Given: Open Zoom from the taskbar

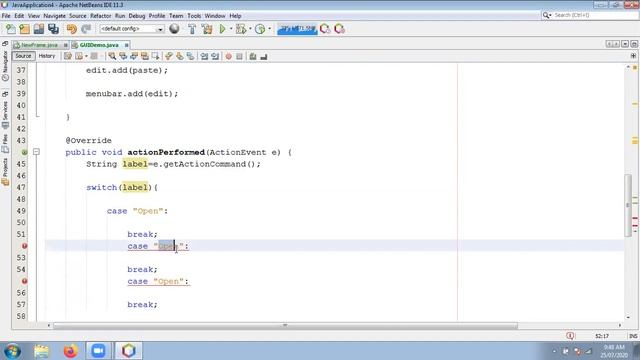Looking at the screenshot, I should pos(98,351).
